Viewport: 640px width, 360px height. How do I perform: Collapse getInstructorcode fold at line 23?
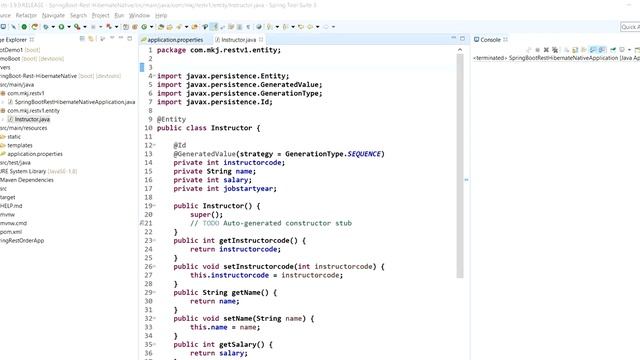[x=154, y=240]
